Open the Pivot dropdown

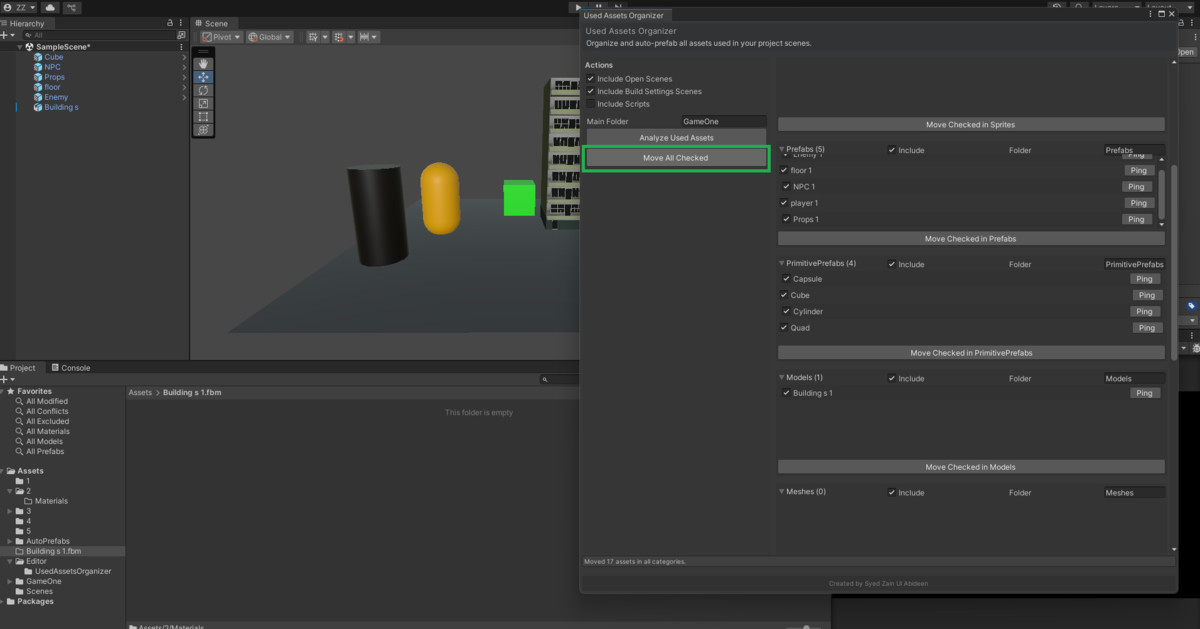[221, 37]
